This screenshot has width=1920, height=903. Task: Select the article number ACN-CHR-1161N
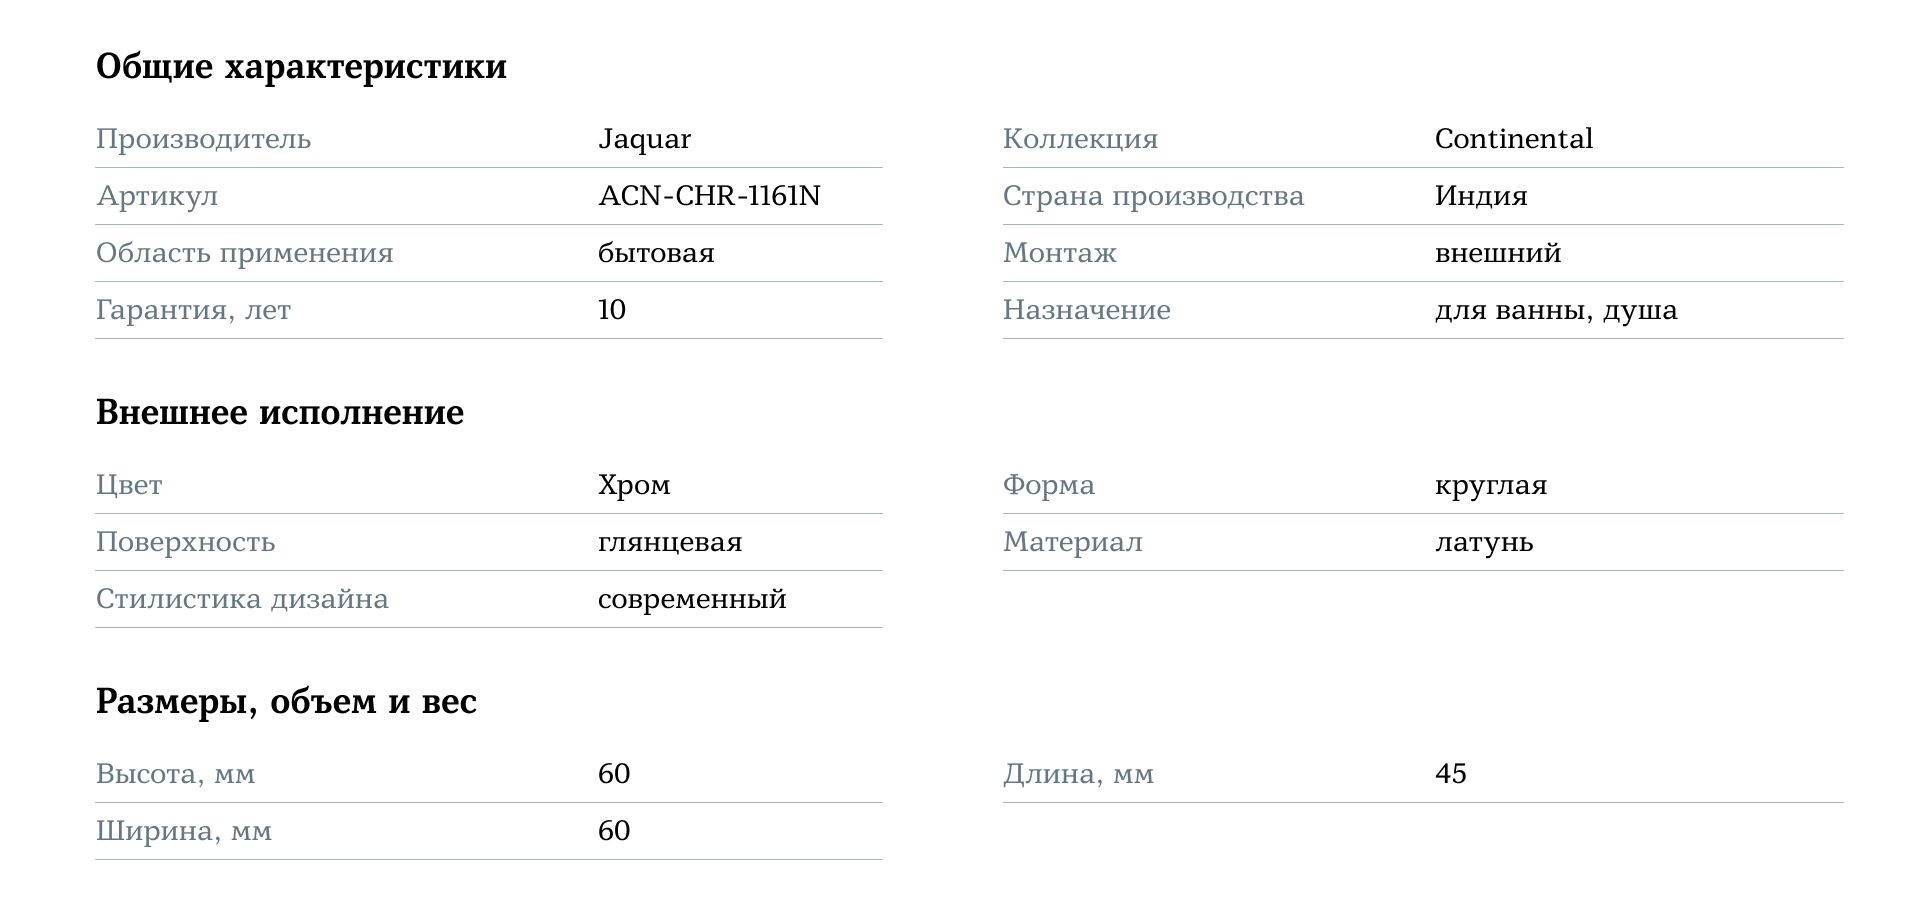click(x=709, y=196)
